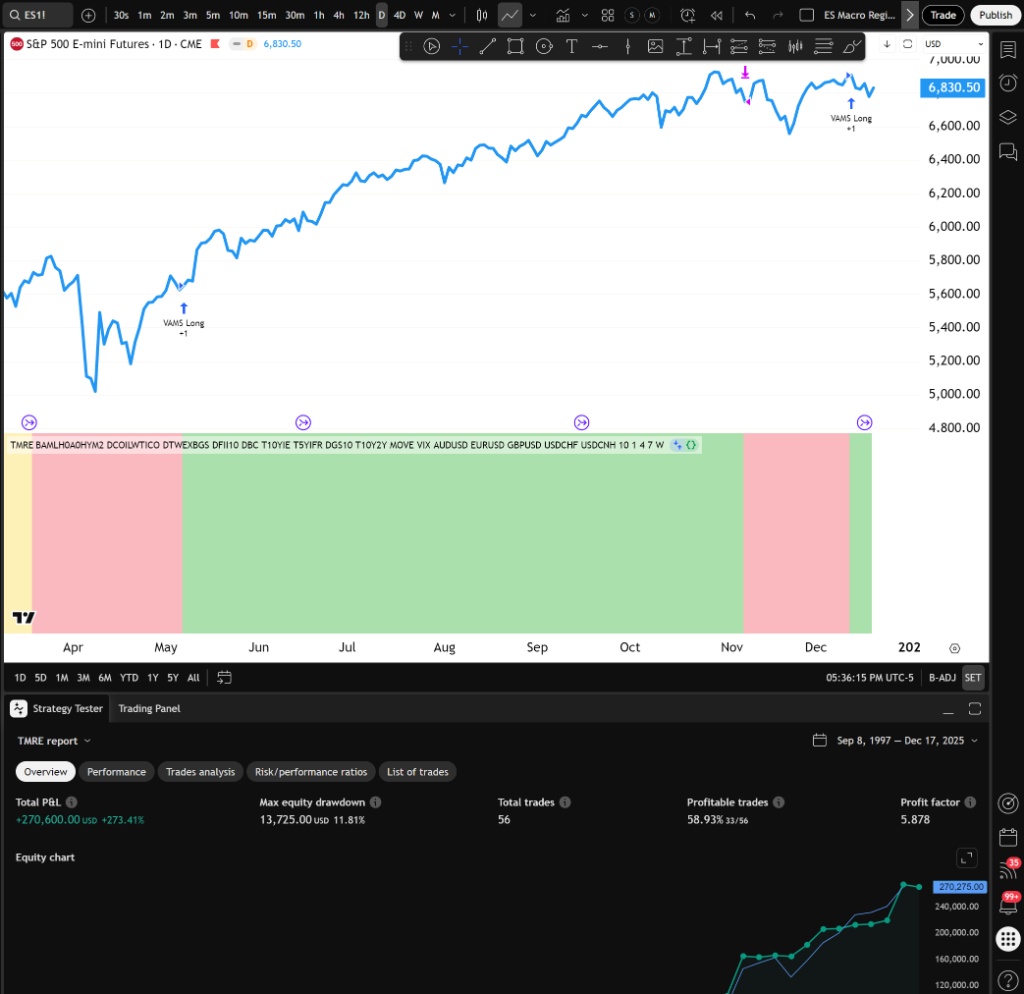Select the D daily timeframe button
Viewport: 1024px width, 994px height.
coord(382,15)
